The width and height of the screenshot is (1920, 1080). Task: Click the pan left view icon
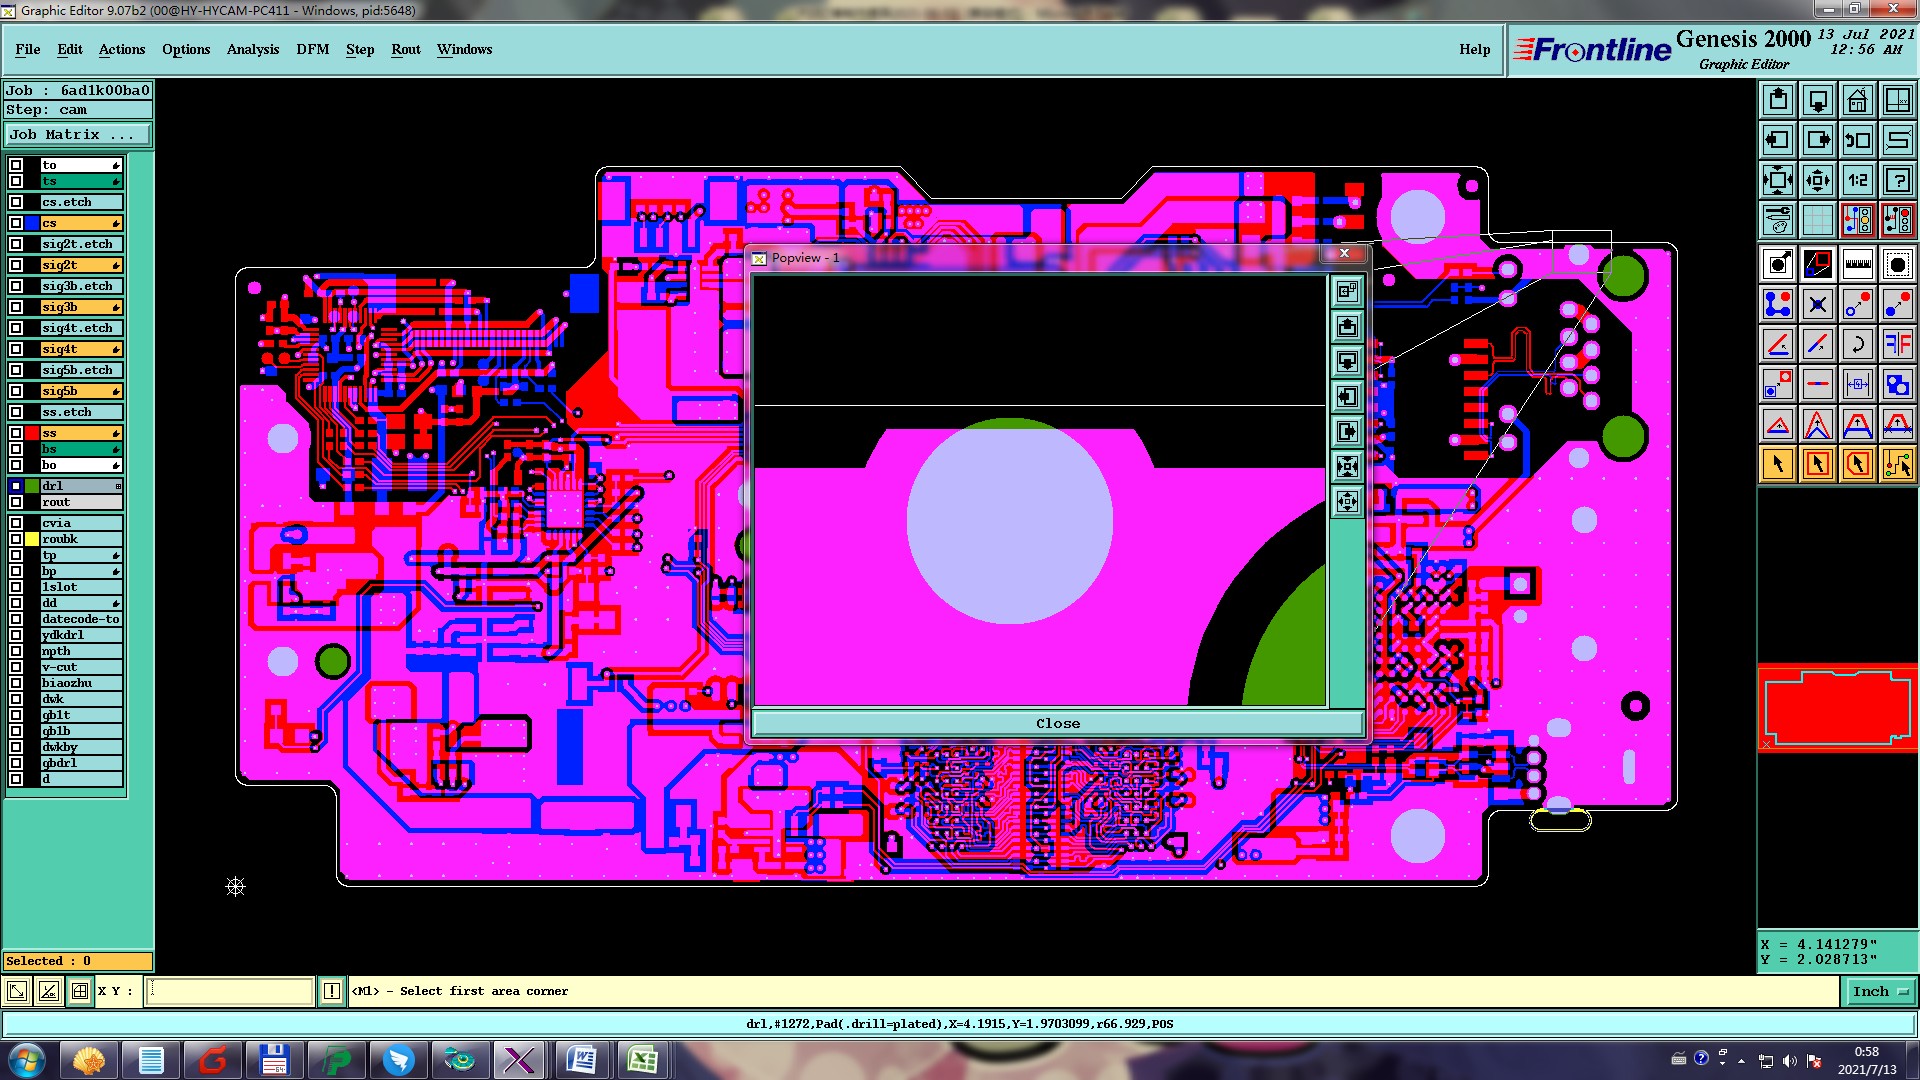(1778, 140)
